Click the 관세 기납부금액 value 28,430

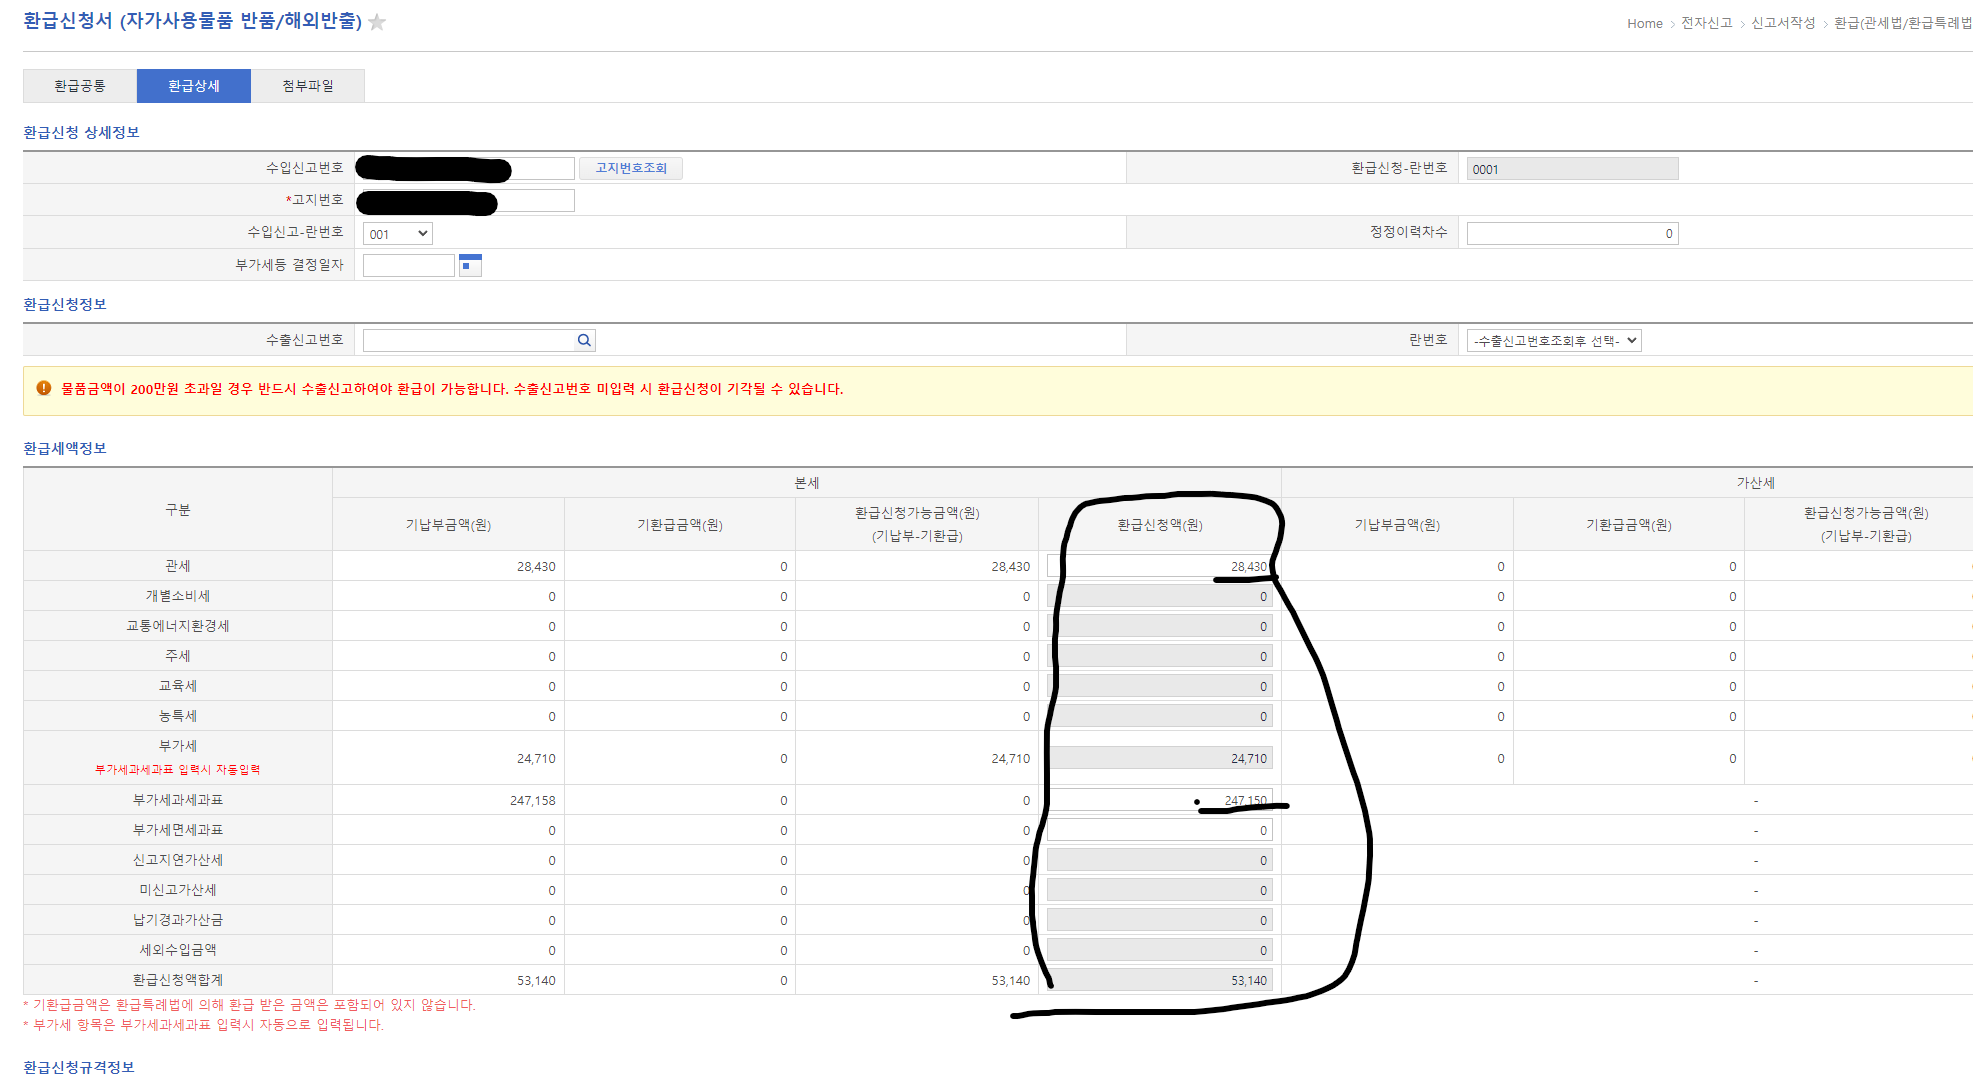536,567
